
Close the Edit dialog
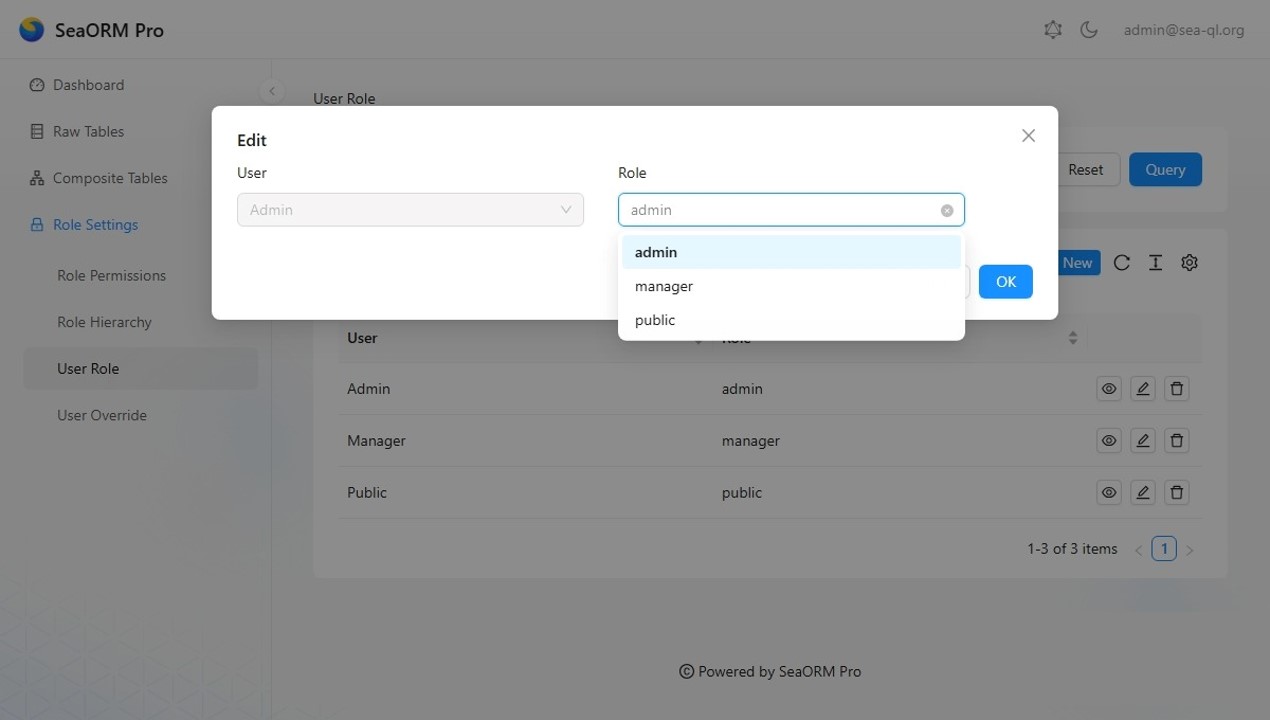pos(1028,136)
